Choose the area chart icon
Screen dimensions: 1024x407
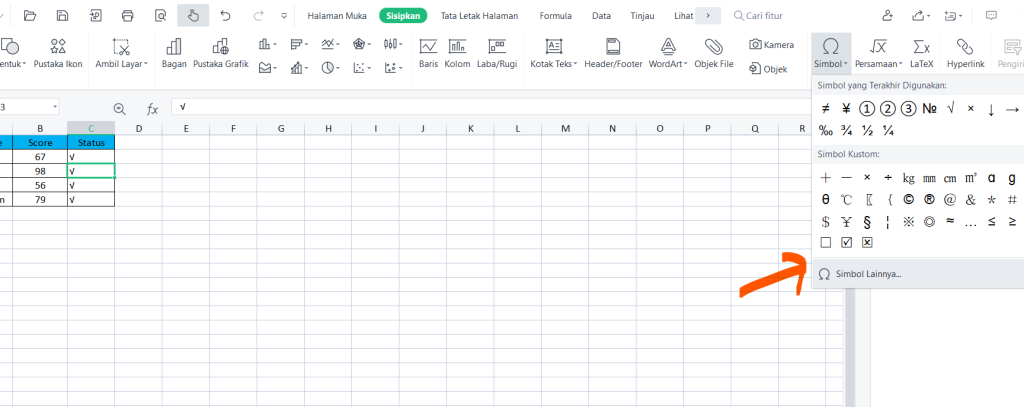click(x=268, y=67)
